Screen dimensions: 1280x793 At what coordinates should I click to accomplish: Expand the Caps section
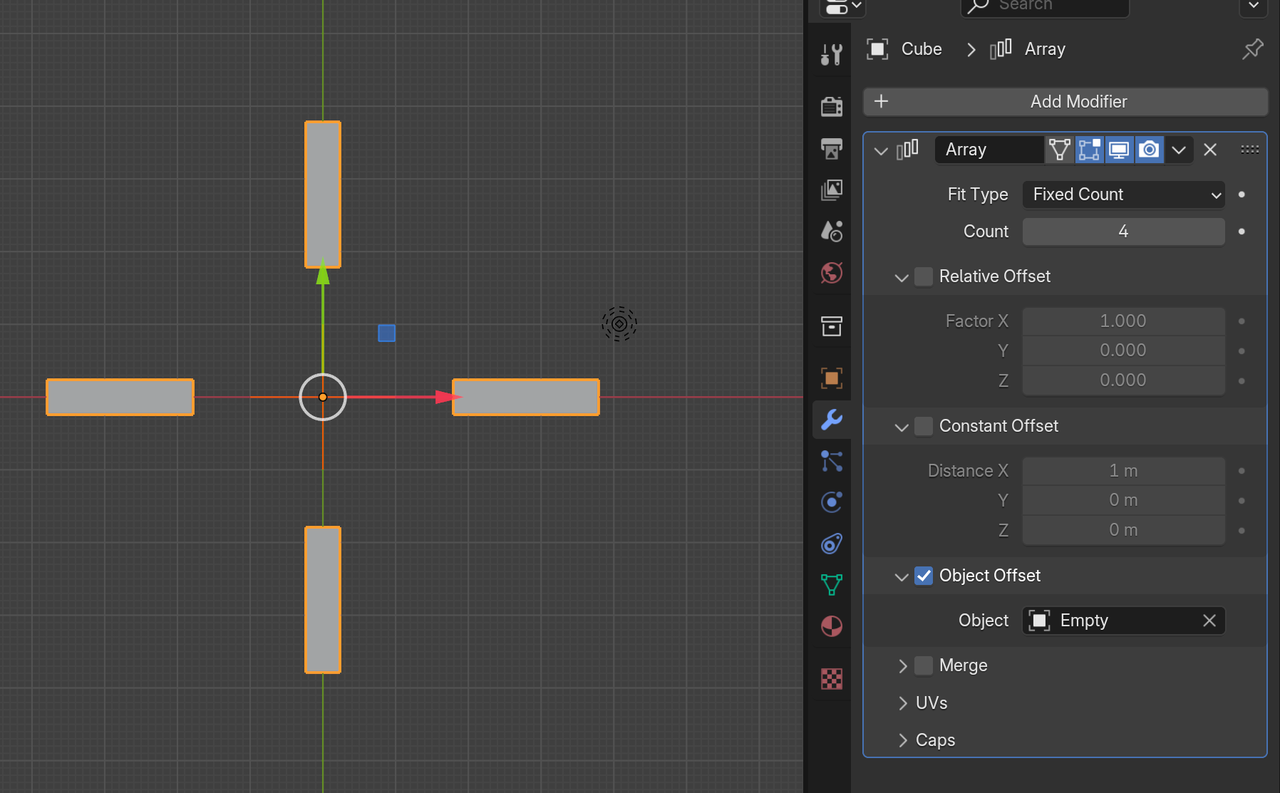902,740
